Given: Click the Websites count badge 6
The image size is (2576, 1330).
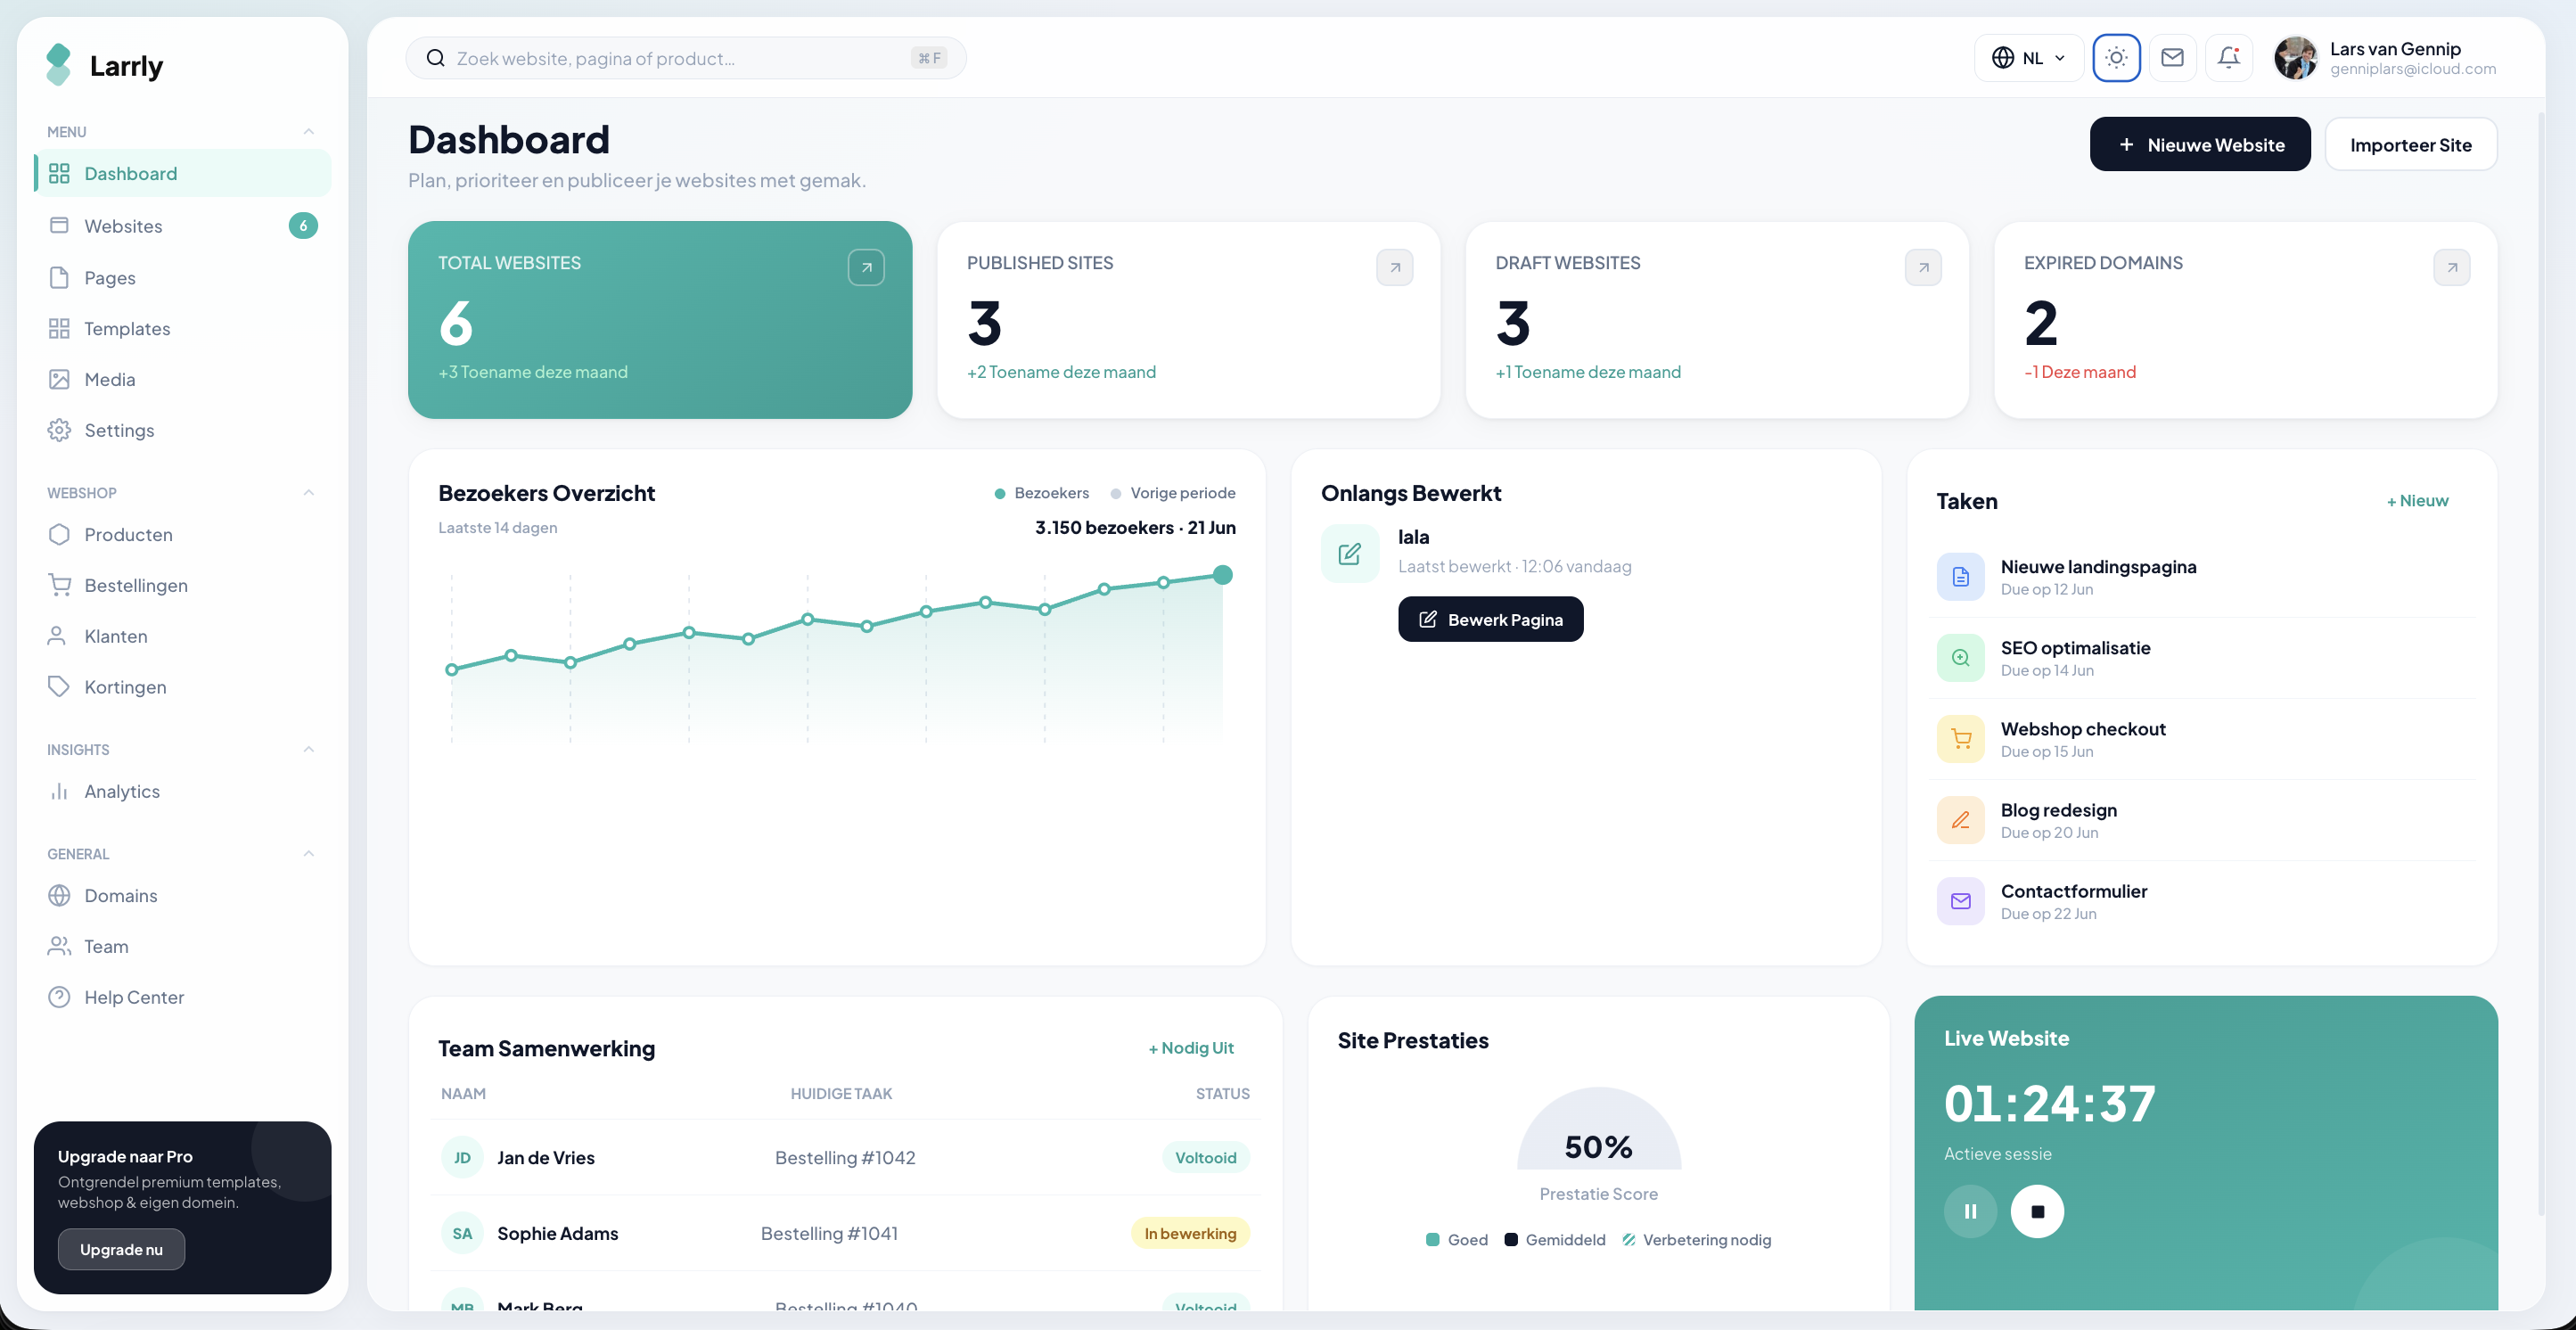Looking at the screenshot, I should click(303, 226).
